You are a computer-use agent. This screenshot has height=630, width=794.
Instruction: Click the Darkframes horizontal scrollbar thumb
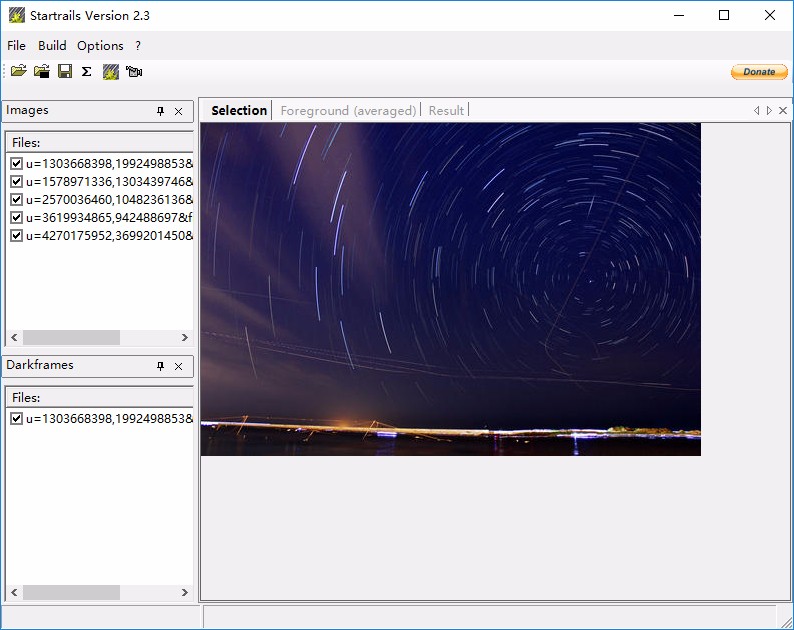click(71, 592)
